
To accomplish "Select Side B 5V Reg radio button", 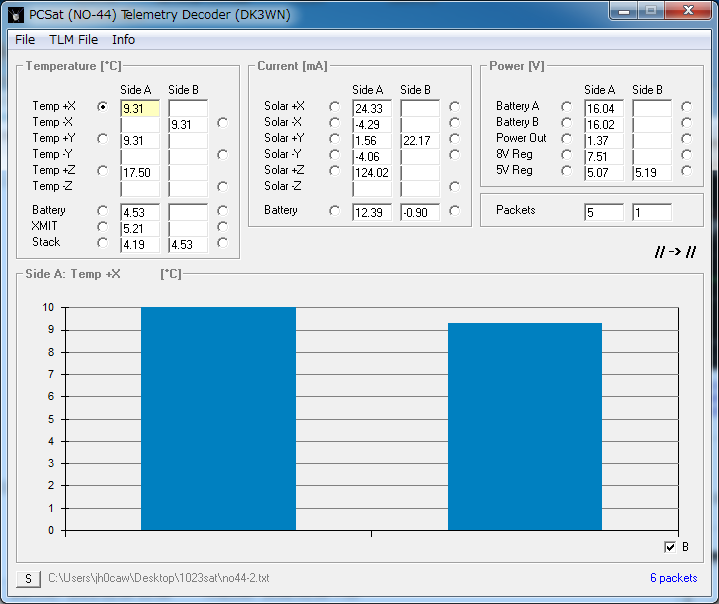I will pos(686,171).
